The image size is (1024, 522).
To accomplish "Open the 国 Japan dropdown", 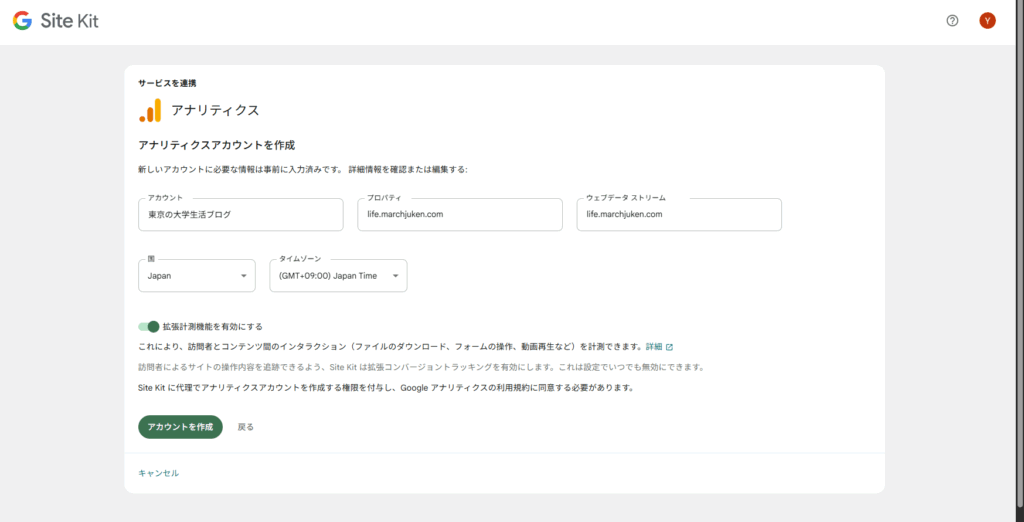I will (197, 276).
